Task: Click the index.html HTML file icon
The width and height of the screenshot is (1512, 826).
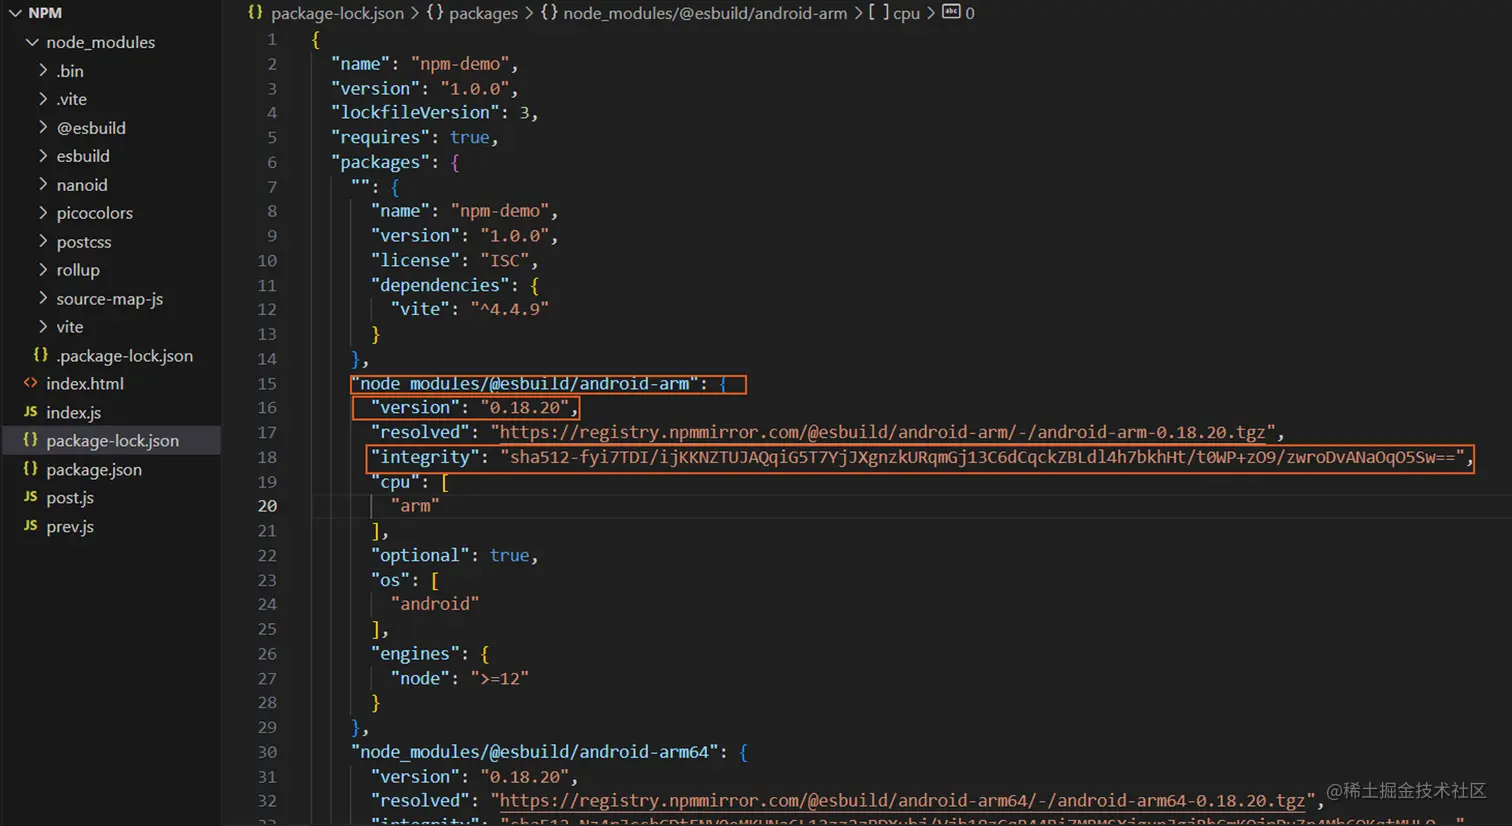Action: (x=31, y=383)
